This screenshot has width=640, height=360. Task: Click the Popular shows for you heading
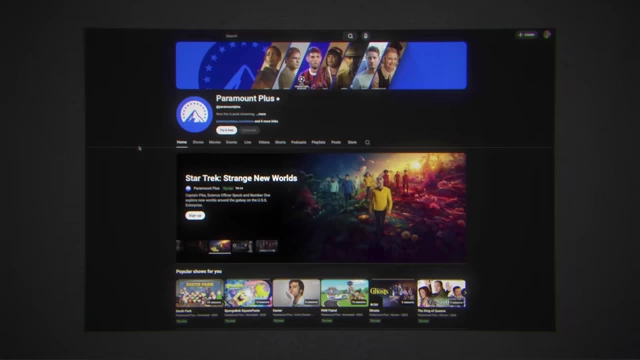tap(199, 271)
